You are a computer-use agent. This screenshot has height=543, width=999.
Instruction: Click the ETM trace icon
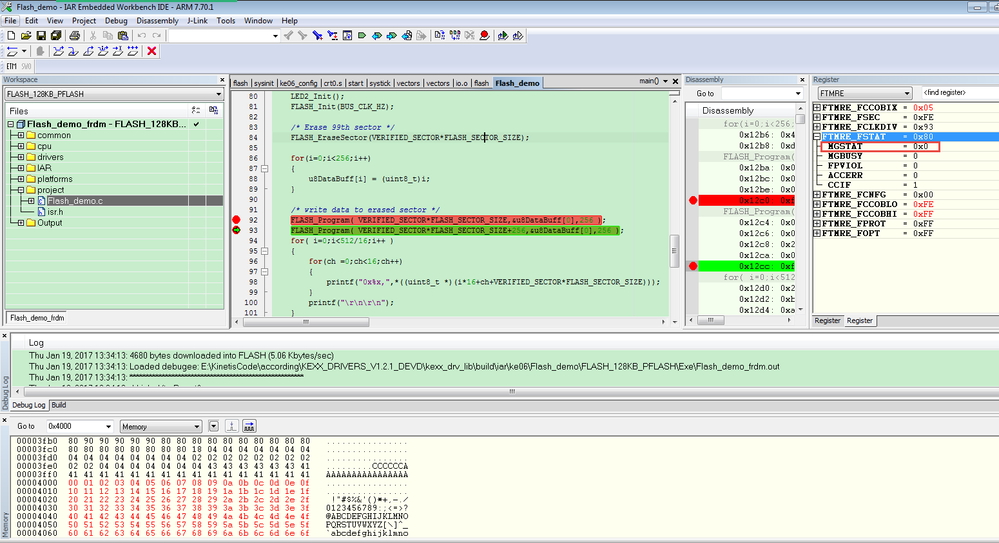(x=12, y=66)
